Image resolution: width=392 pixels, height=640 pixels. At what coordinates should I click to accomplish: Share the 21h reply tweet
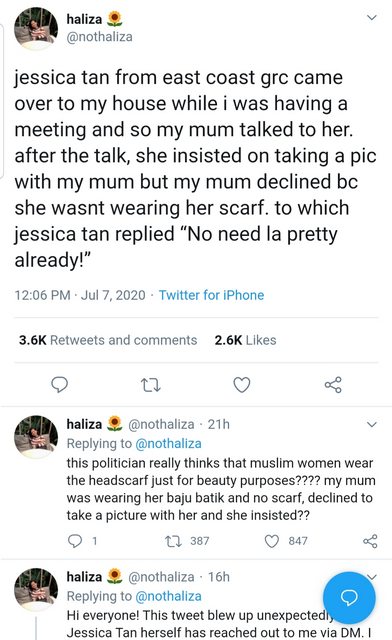(x=370, y=541)
